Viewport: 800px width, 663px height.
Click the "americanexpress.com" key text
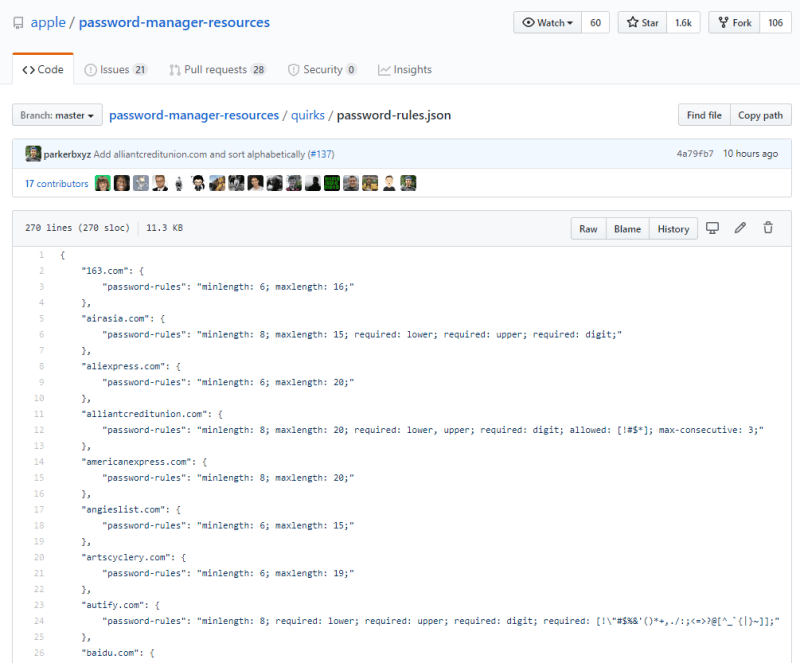pos(136,461)
